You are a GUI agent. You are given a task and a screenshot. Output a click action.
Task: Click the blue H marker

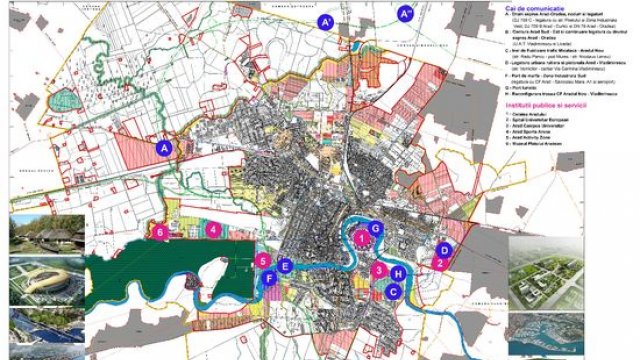[398, 274]
